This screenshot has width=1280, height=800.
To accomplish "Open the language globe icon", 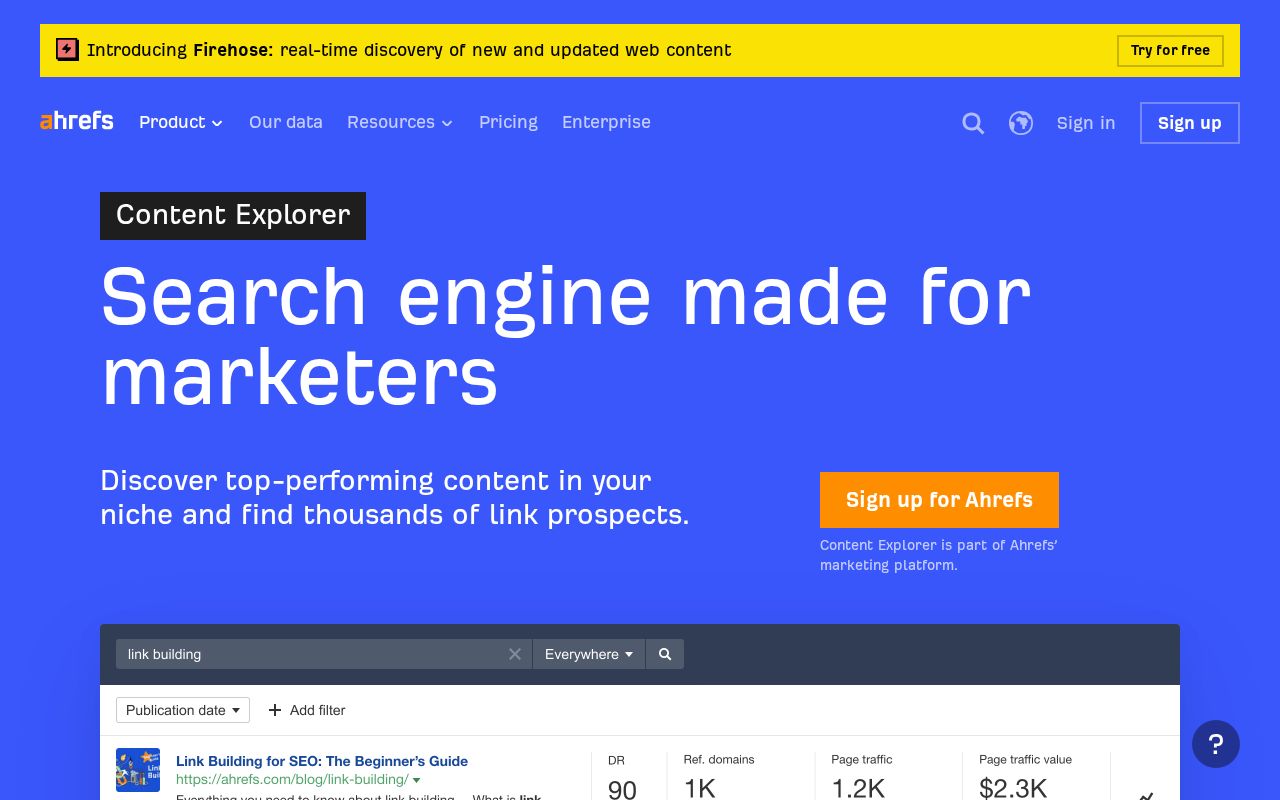I will point(1021,123).
